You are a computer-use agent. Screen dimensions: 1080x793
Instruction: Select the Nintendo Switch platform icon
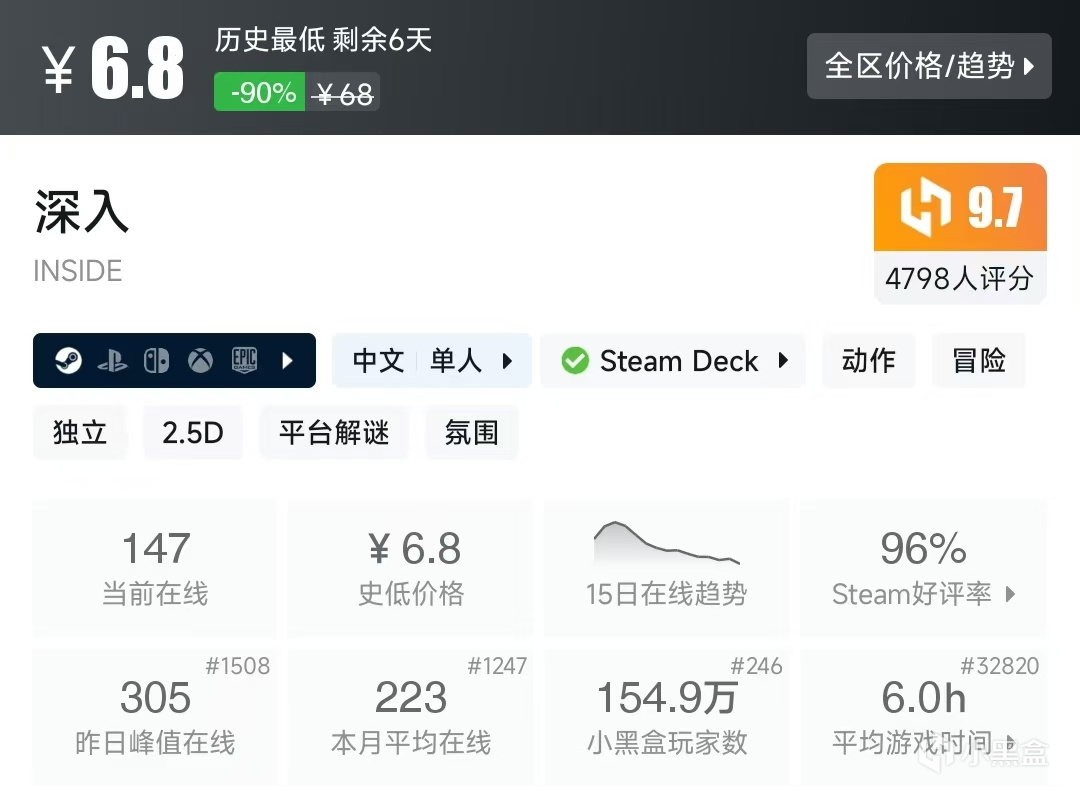click(156, 360)
